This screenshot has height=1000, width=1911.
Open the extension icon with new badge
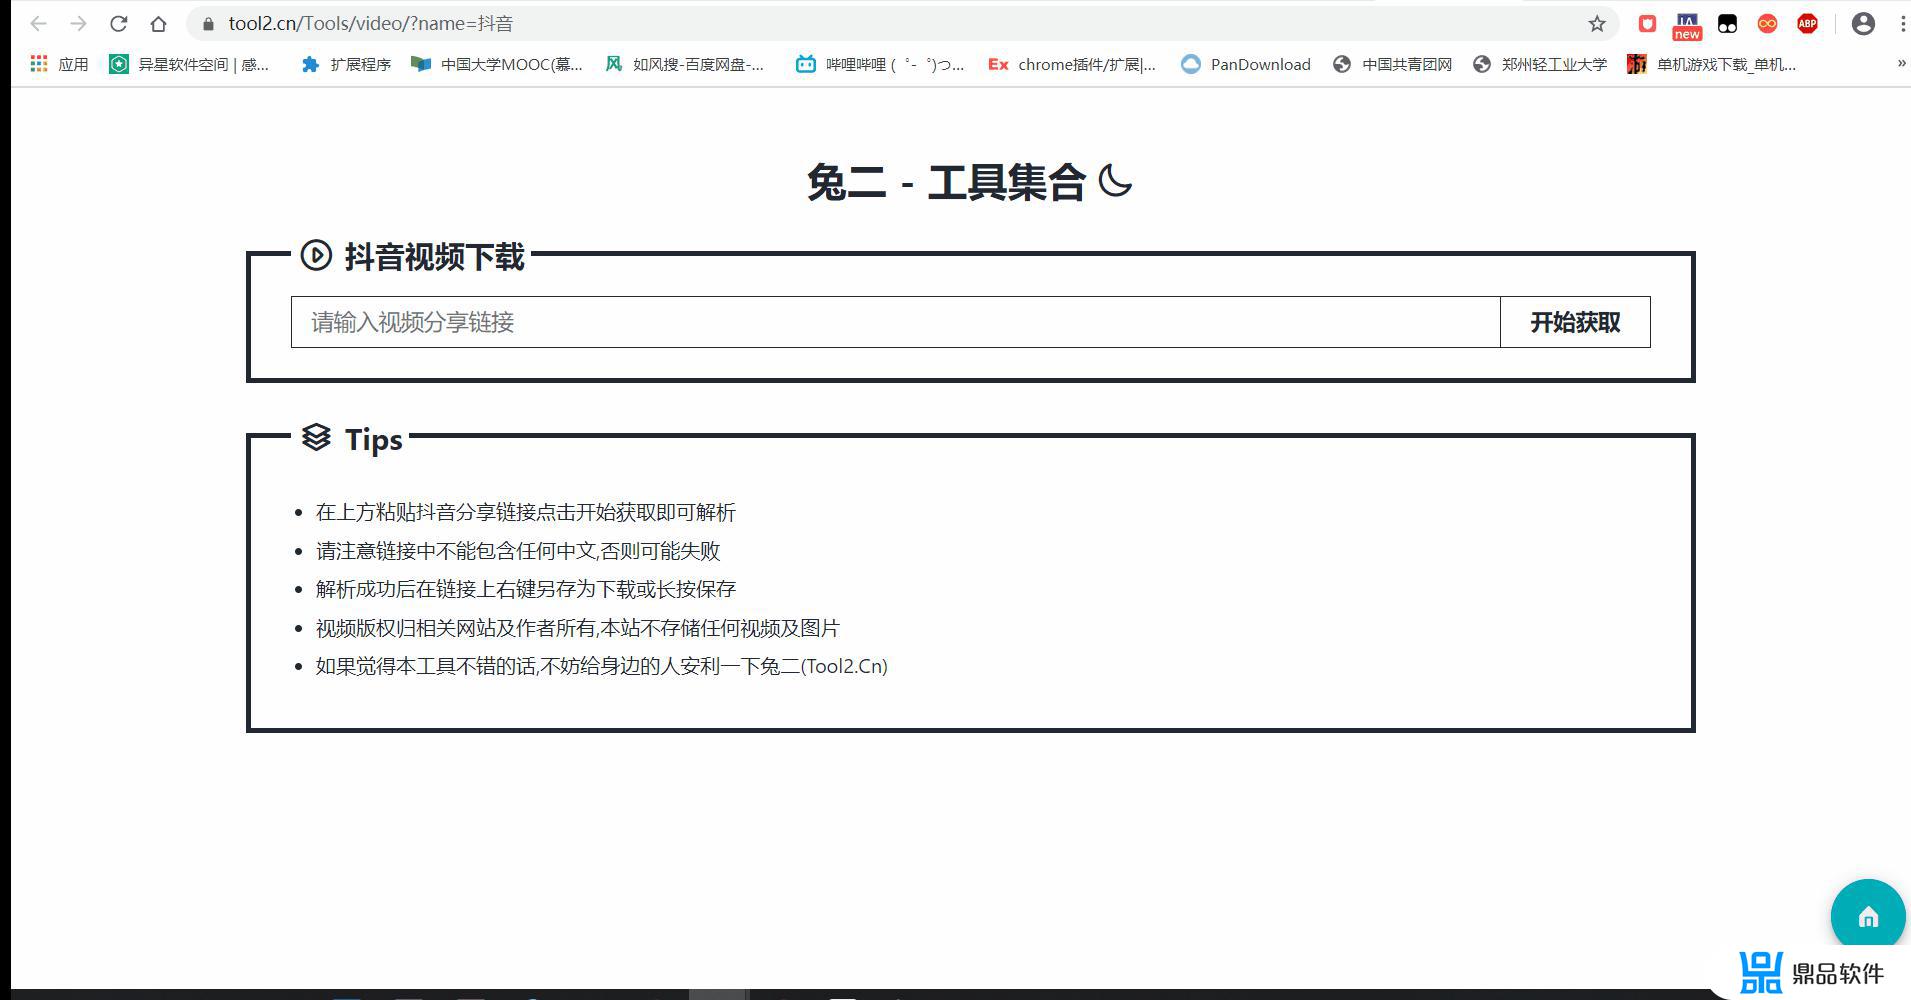(x=1687, y=25)
